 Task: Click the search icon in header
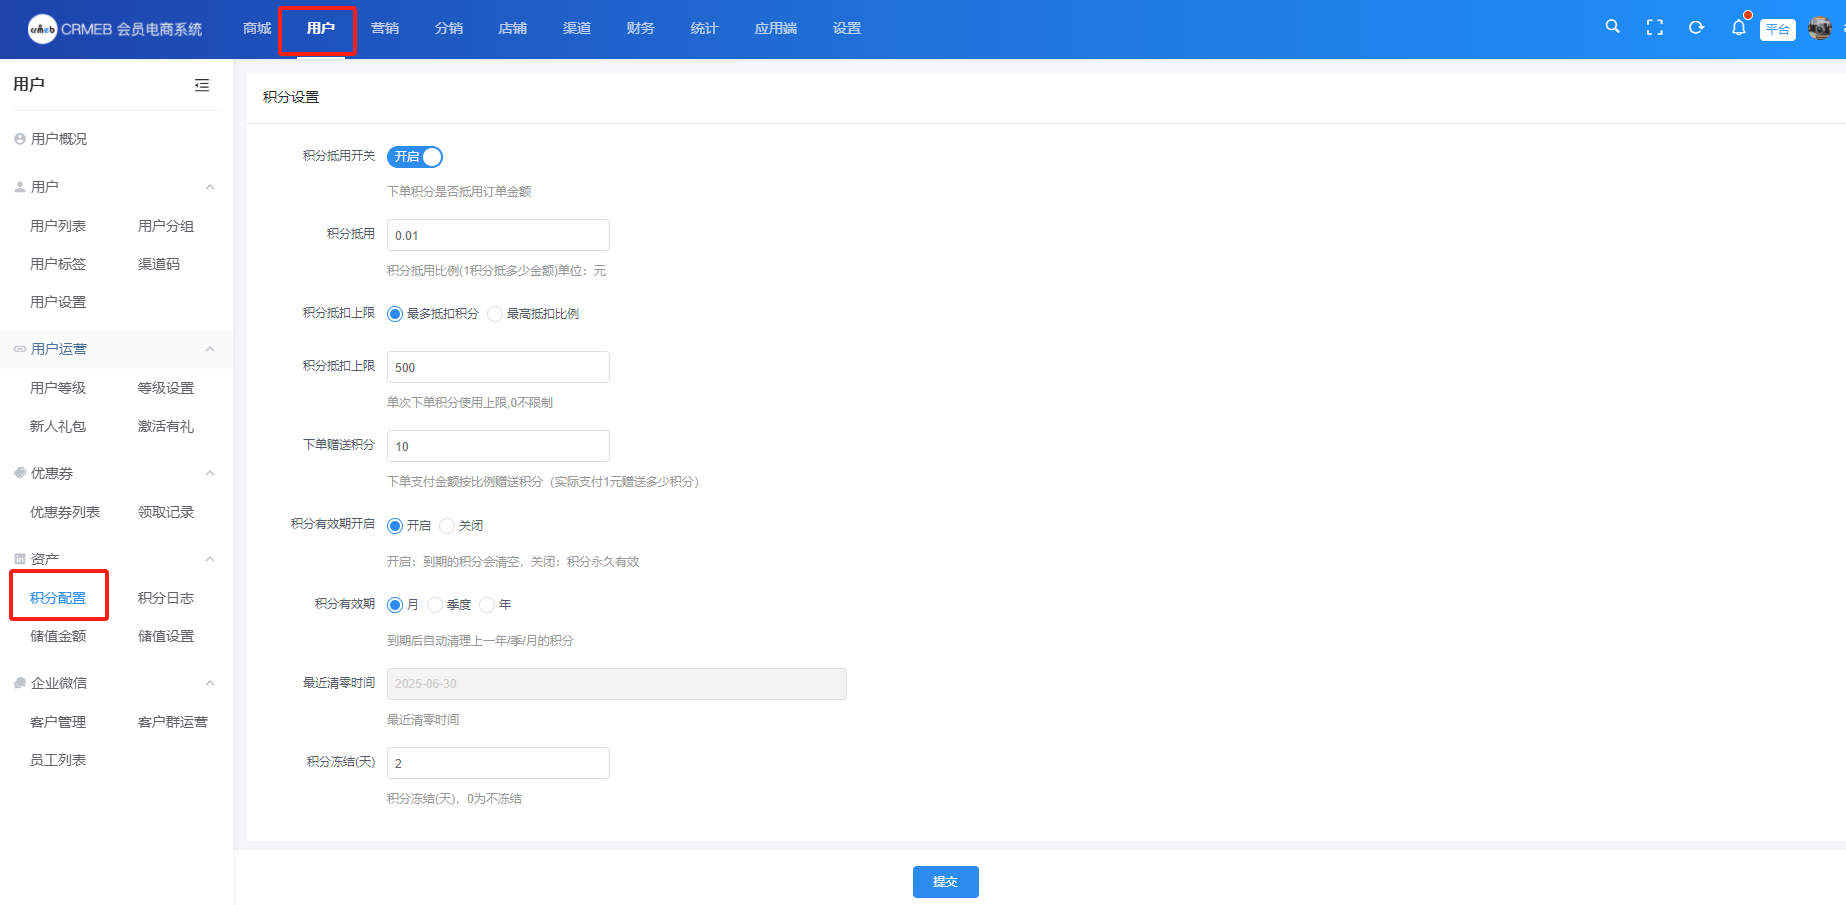(1612, 27)
